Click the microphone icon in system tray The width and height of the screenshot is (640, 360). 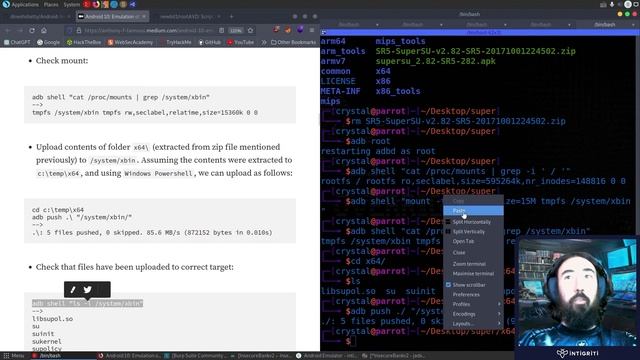click(x=612, y=4)
